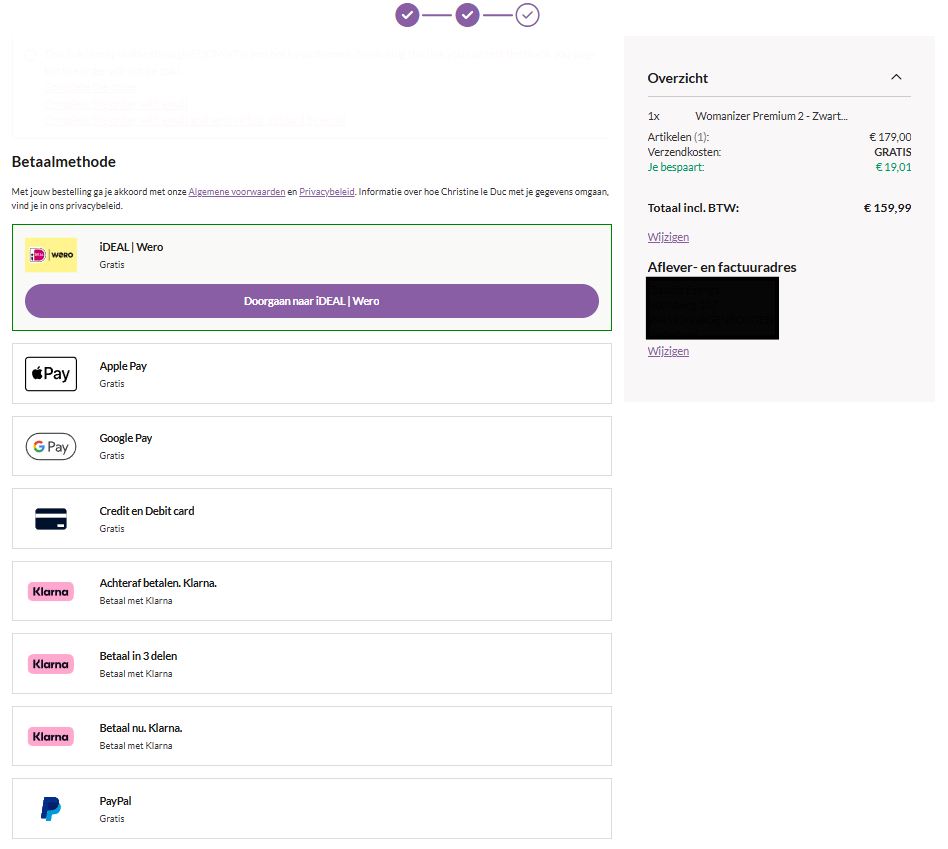This screenshot has width=948, height=849.
Task: Click Klarna logo beside Betaal in 3 delen
Action: point(51,664)
